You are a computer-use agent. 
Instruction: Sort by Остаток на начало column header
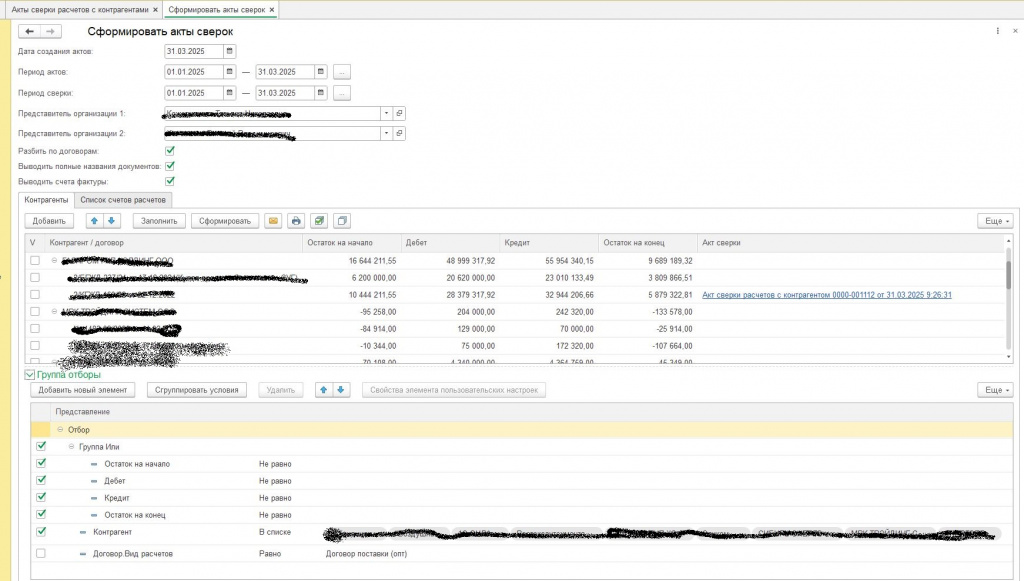351,242
